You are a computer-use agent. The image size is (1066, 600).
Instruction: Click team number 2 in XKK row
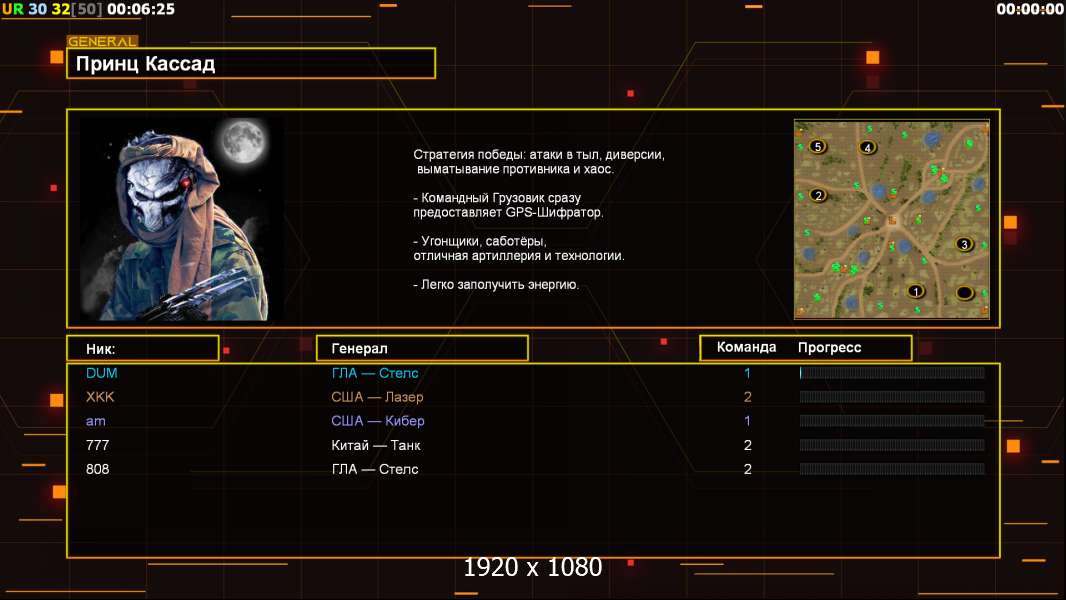click(x=747, y=397)
